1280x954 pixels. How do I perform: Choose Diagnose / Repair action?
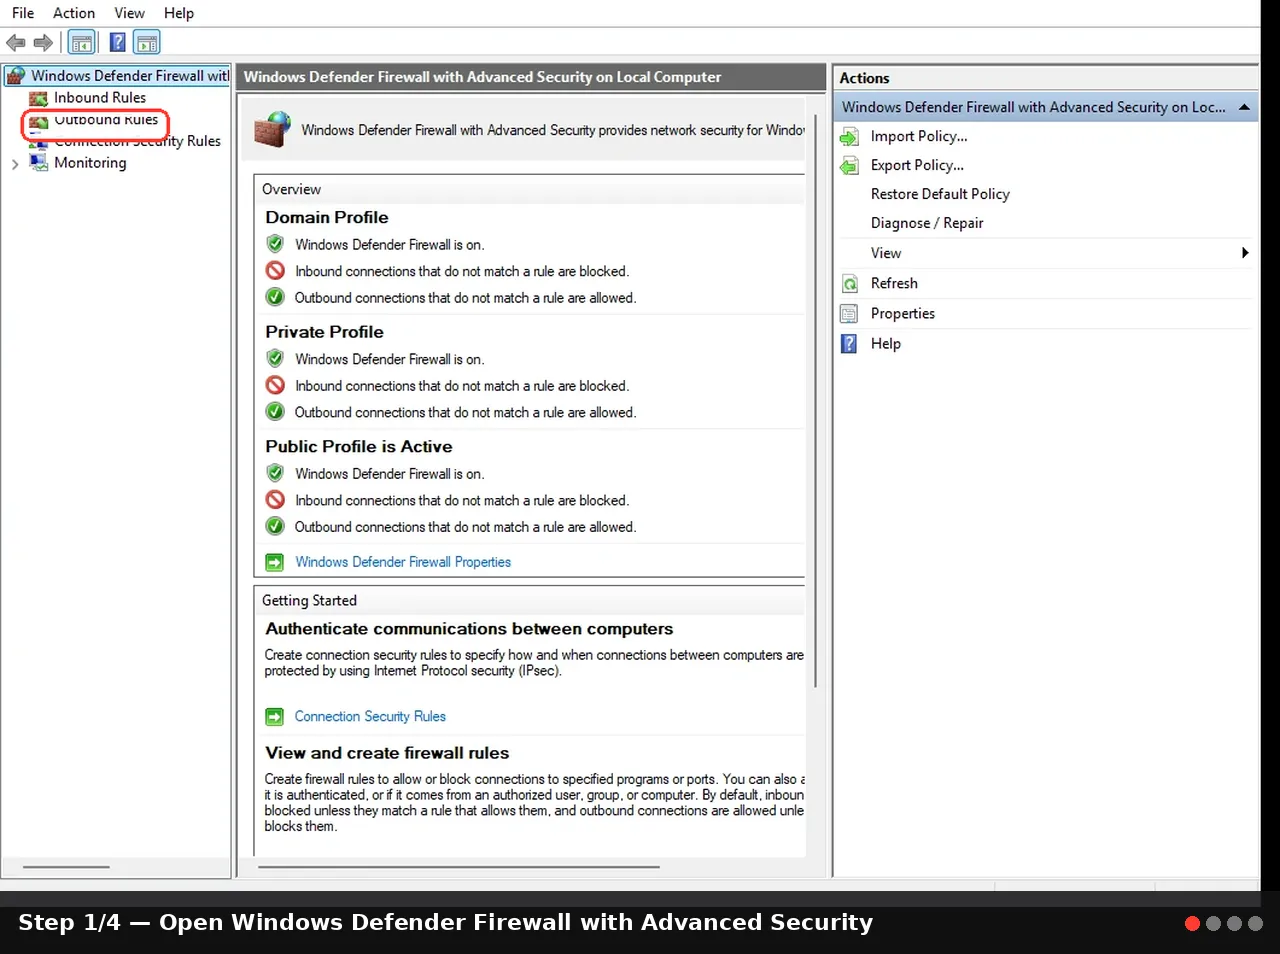pyautogui.click(x=927, y=223)
